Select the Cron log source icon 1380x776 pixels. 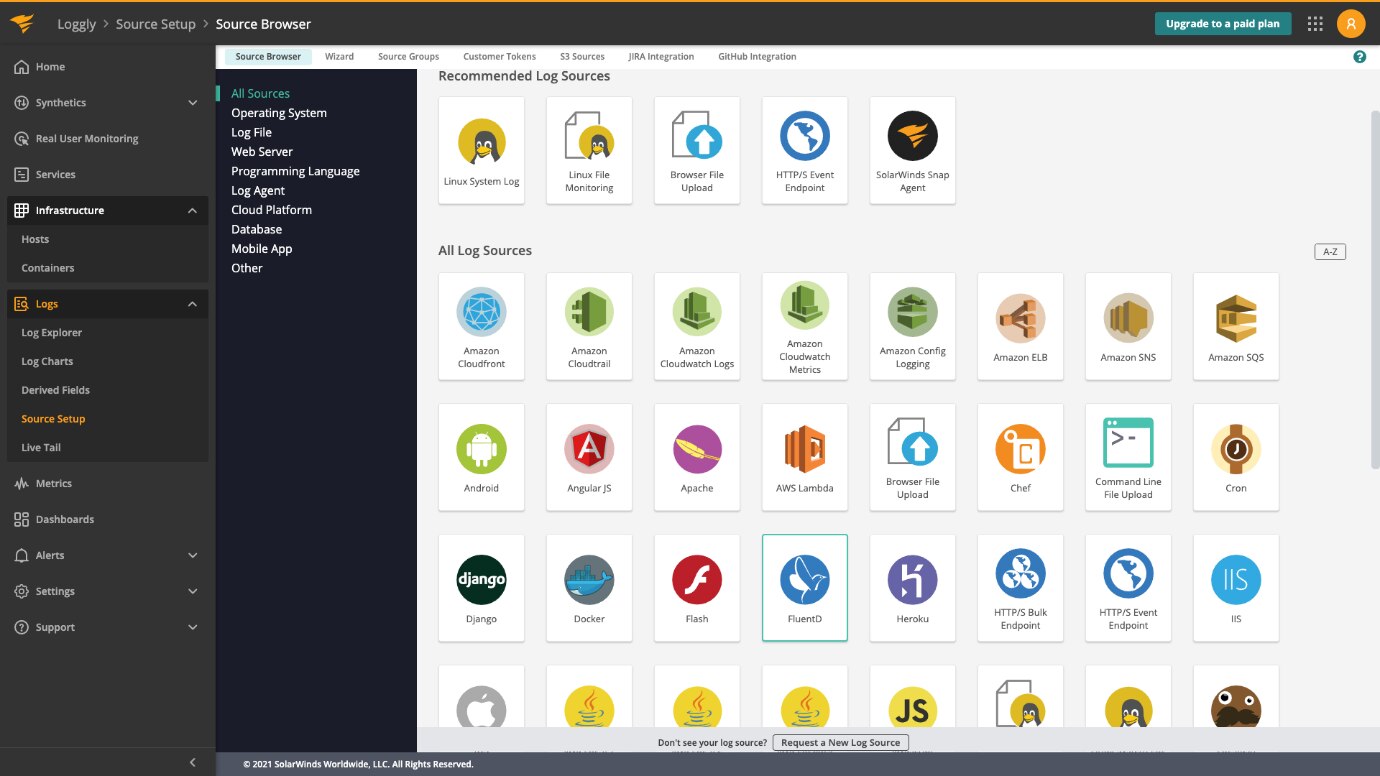tap(1235, 456)
